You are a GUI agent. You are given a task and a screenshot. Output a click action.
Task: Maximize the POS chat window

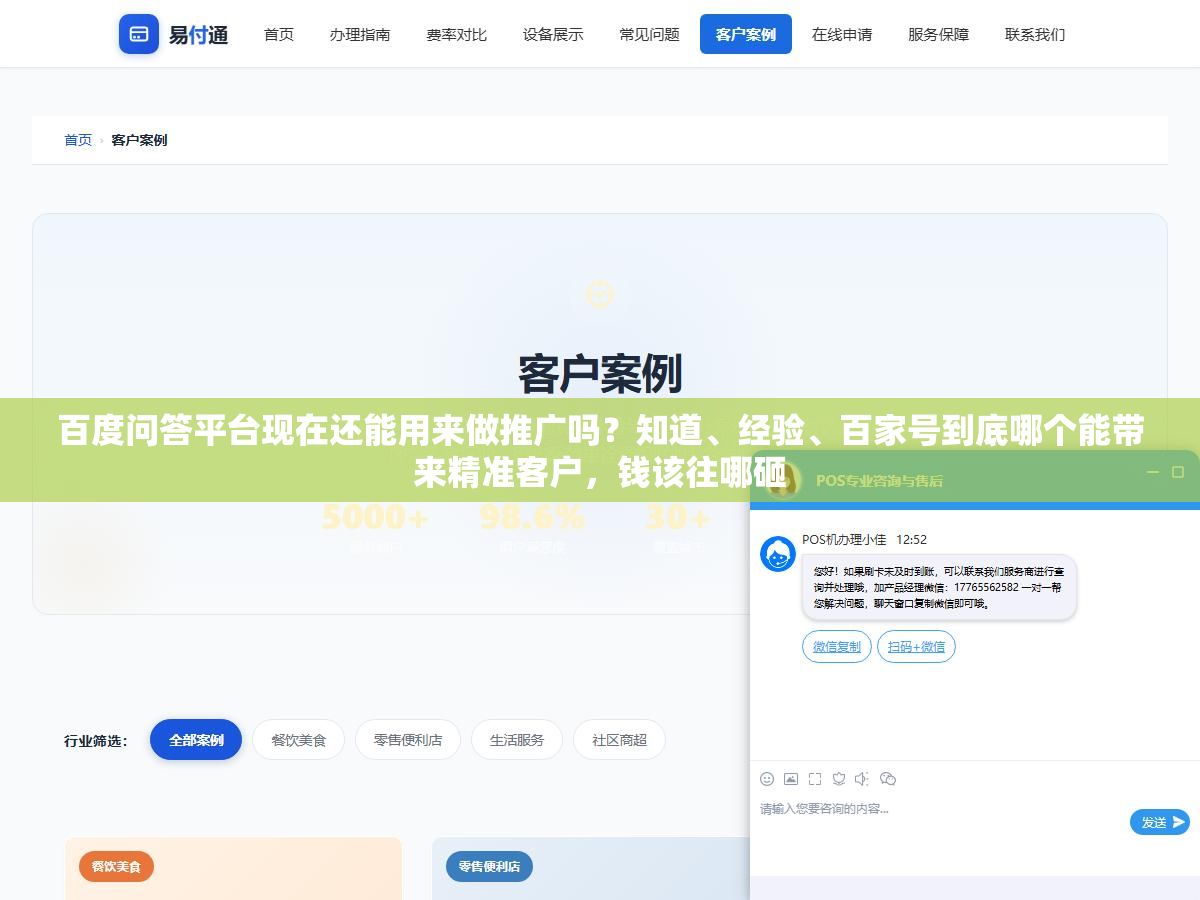coord(1178,472)
